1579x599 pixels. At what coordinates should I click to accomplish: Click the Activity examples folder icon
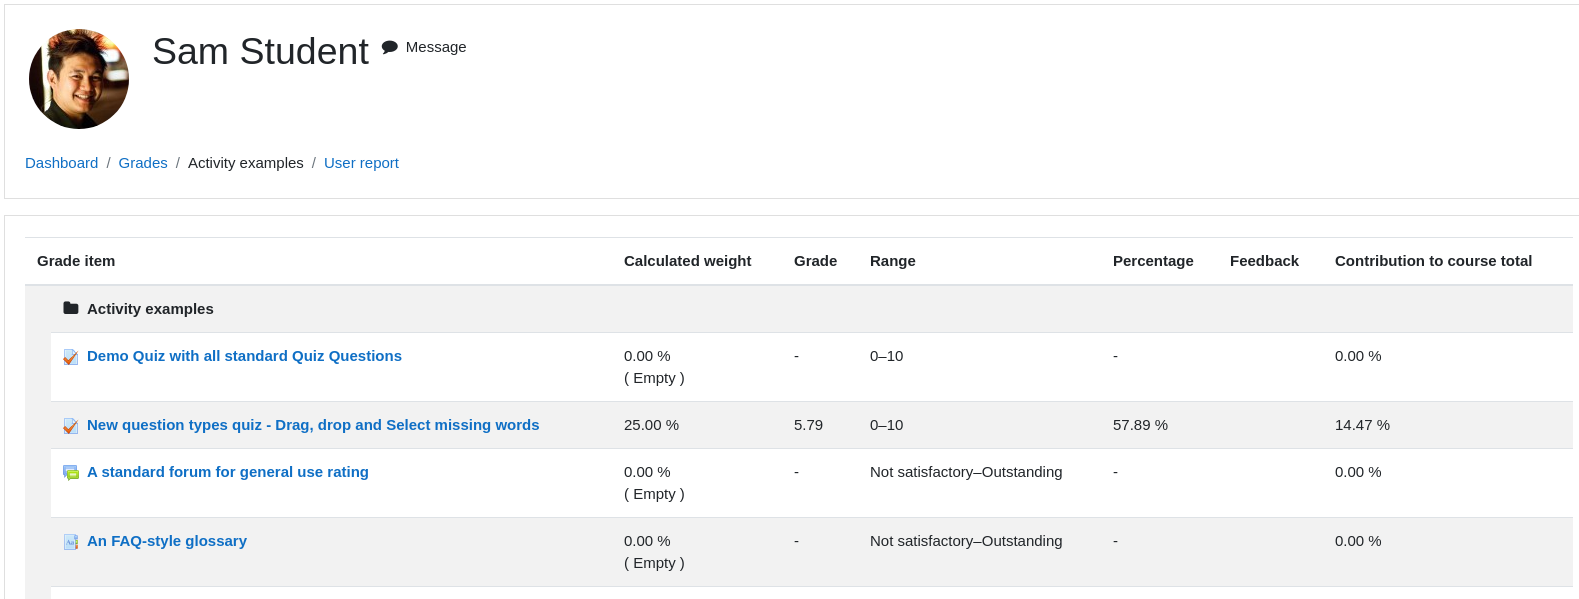[71, 308]
